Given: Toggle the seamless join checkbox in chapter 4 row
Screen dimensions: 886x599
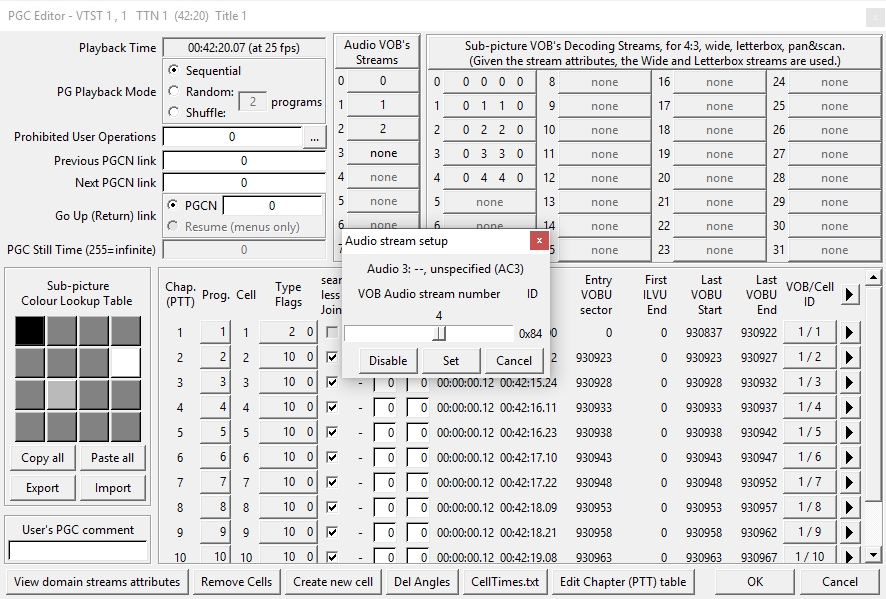Looking at the screenshot, I should tap(332, 407).
